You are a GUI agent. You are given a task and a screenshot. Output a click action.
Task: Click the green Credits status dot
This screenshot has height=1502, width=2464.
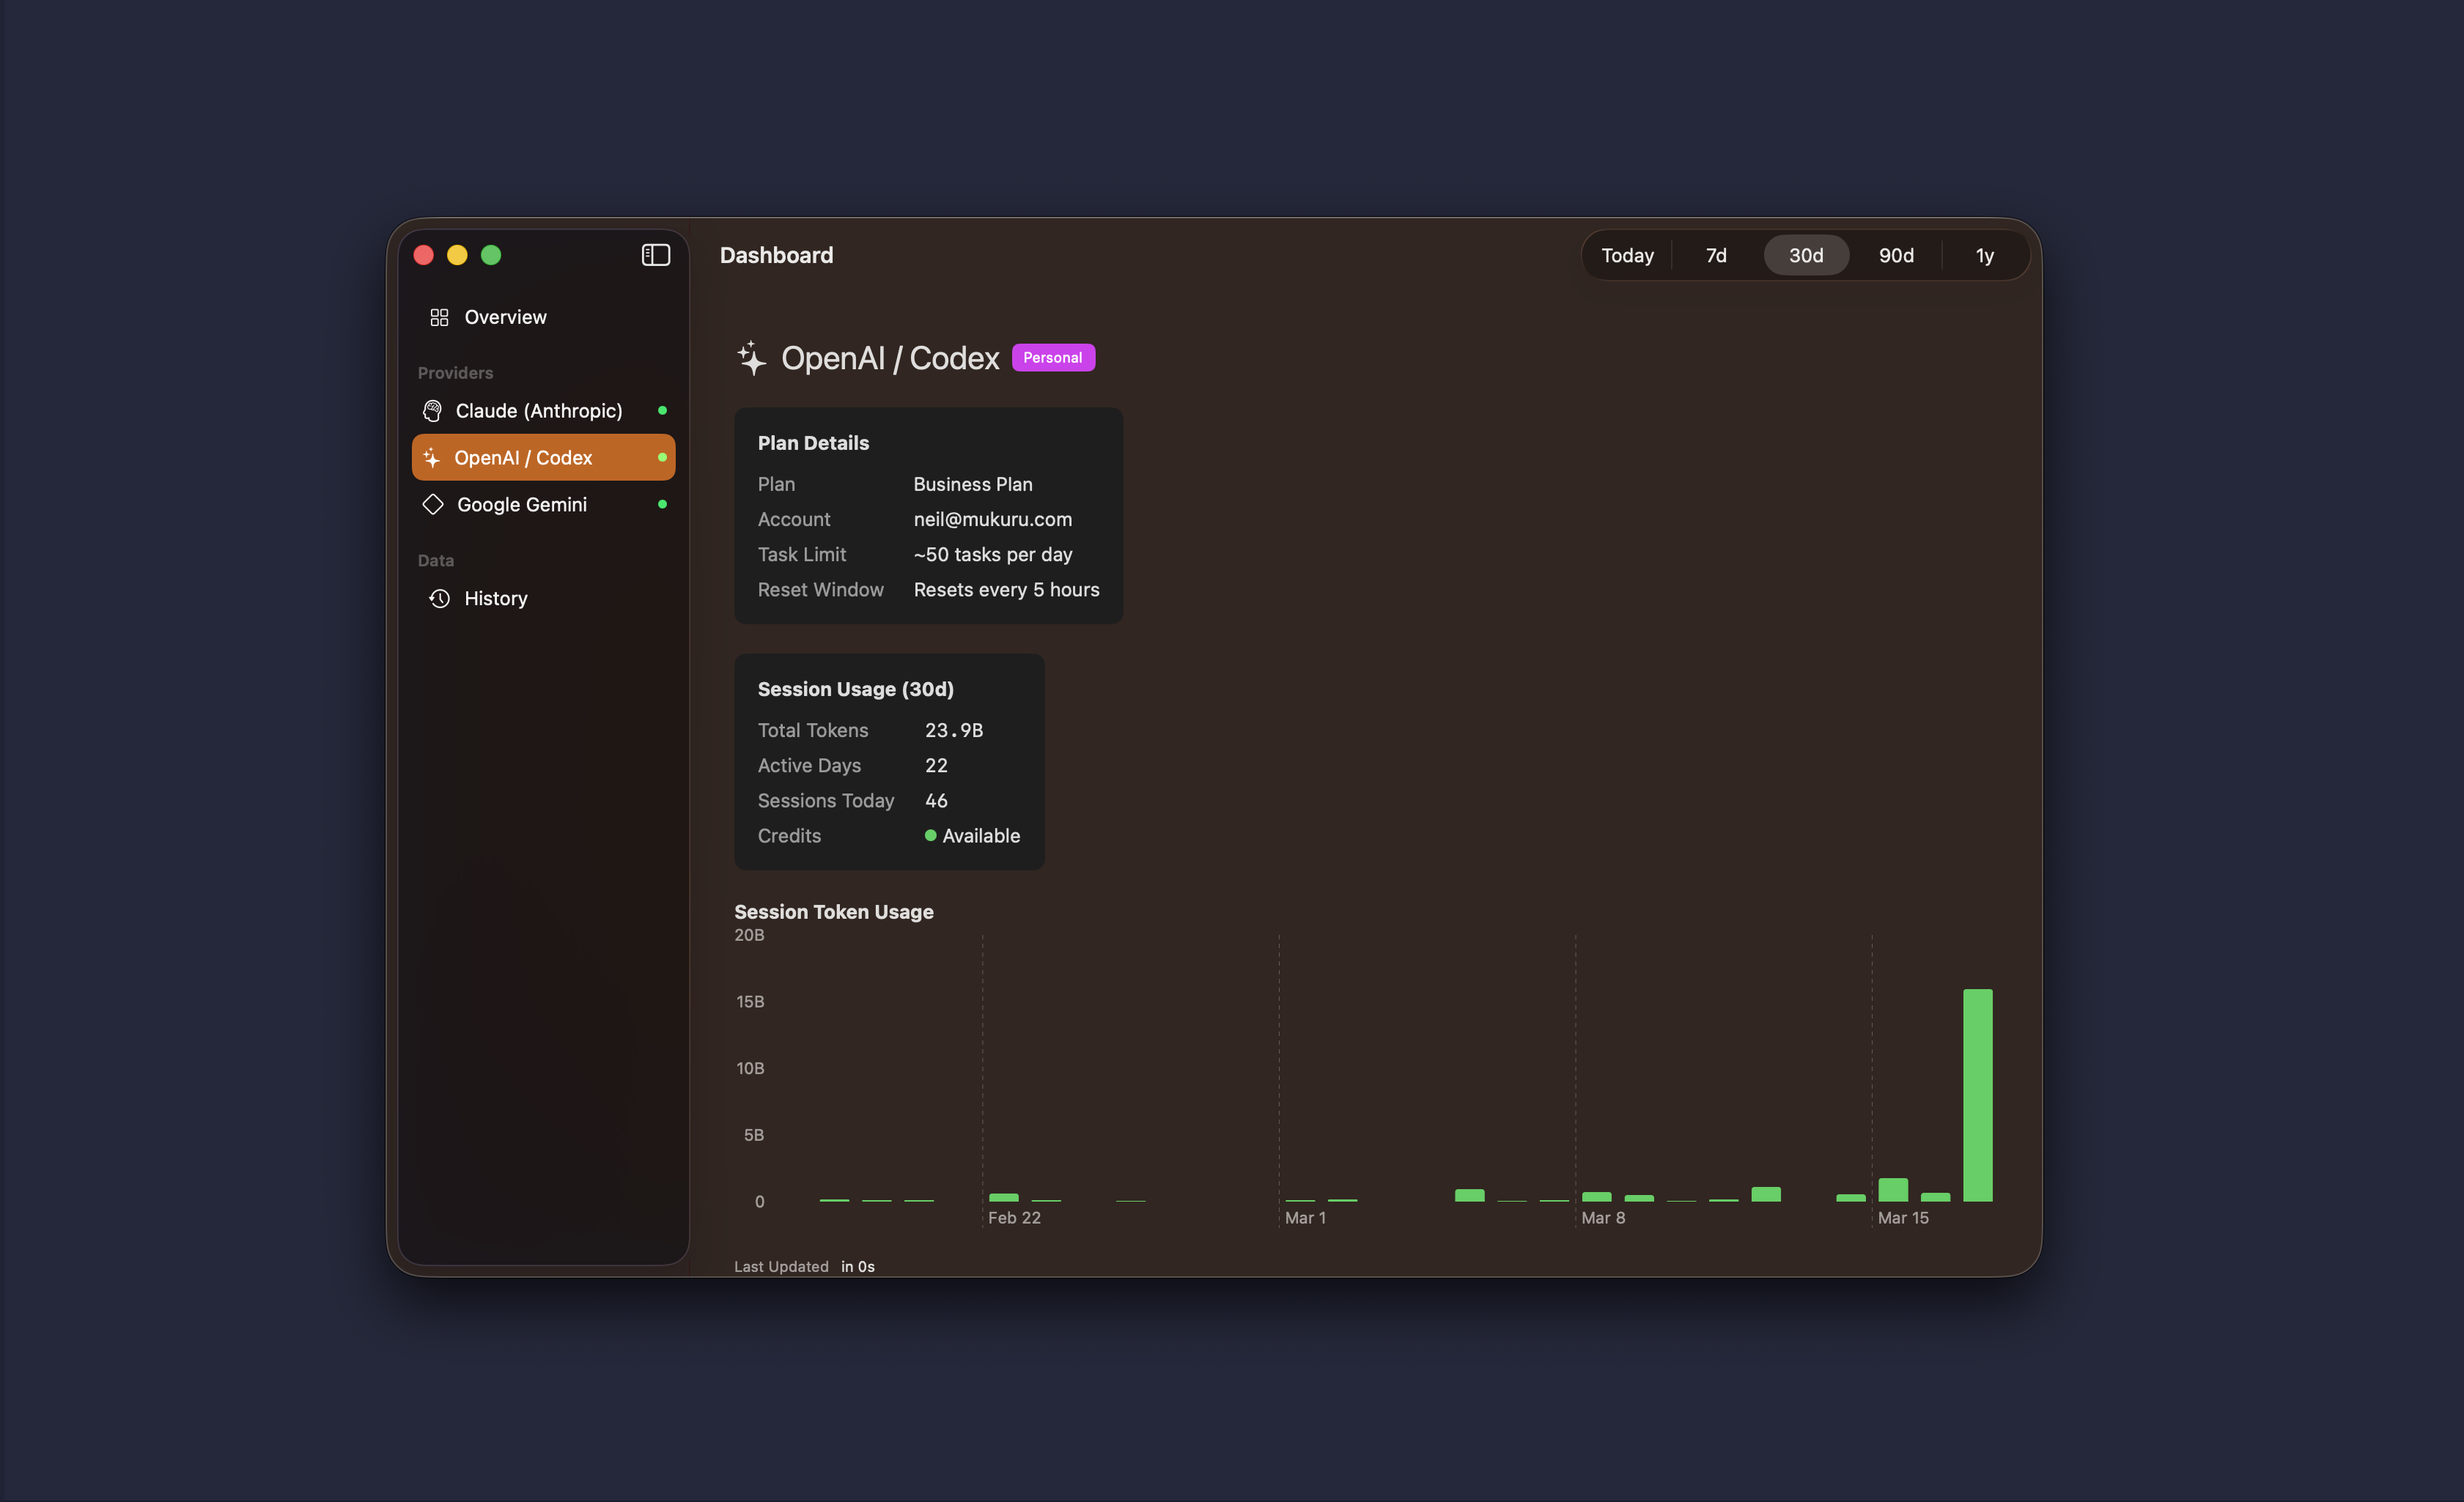tap(930, 835)
